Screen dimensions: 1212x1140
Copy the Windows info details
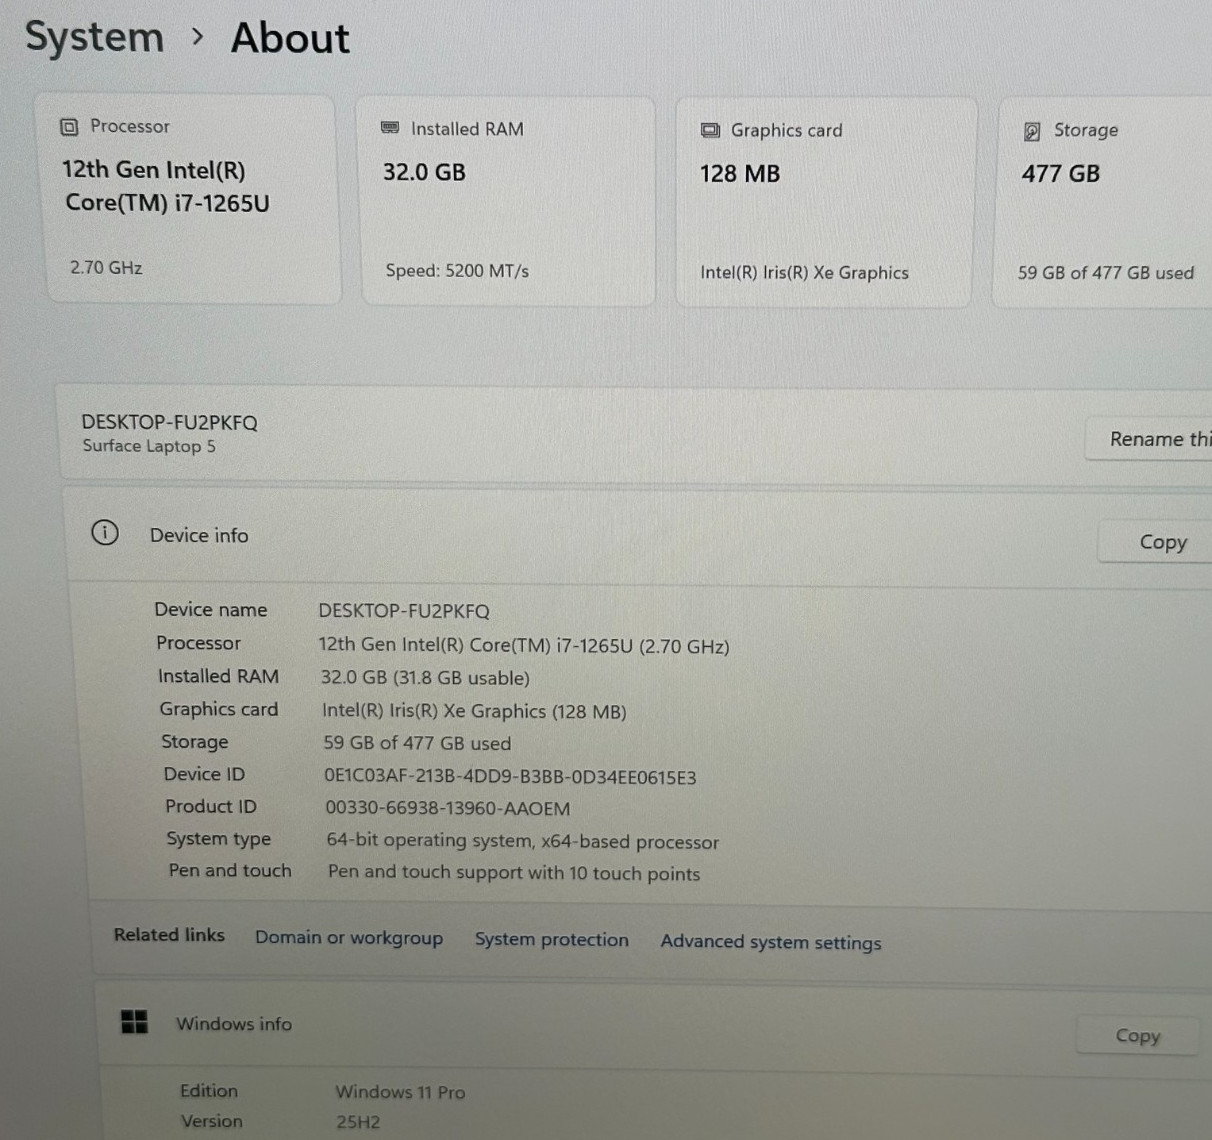(x=1138, y=1035)
